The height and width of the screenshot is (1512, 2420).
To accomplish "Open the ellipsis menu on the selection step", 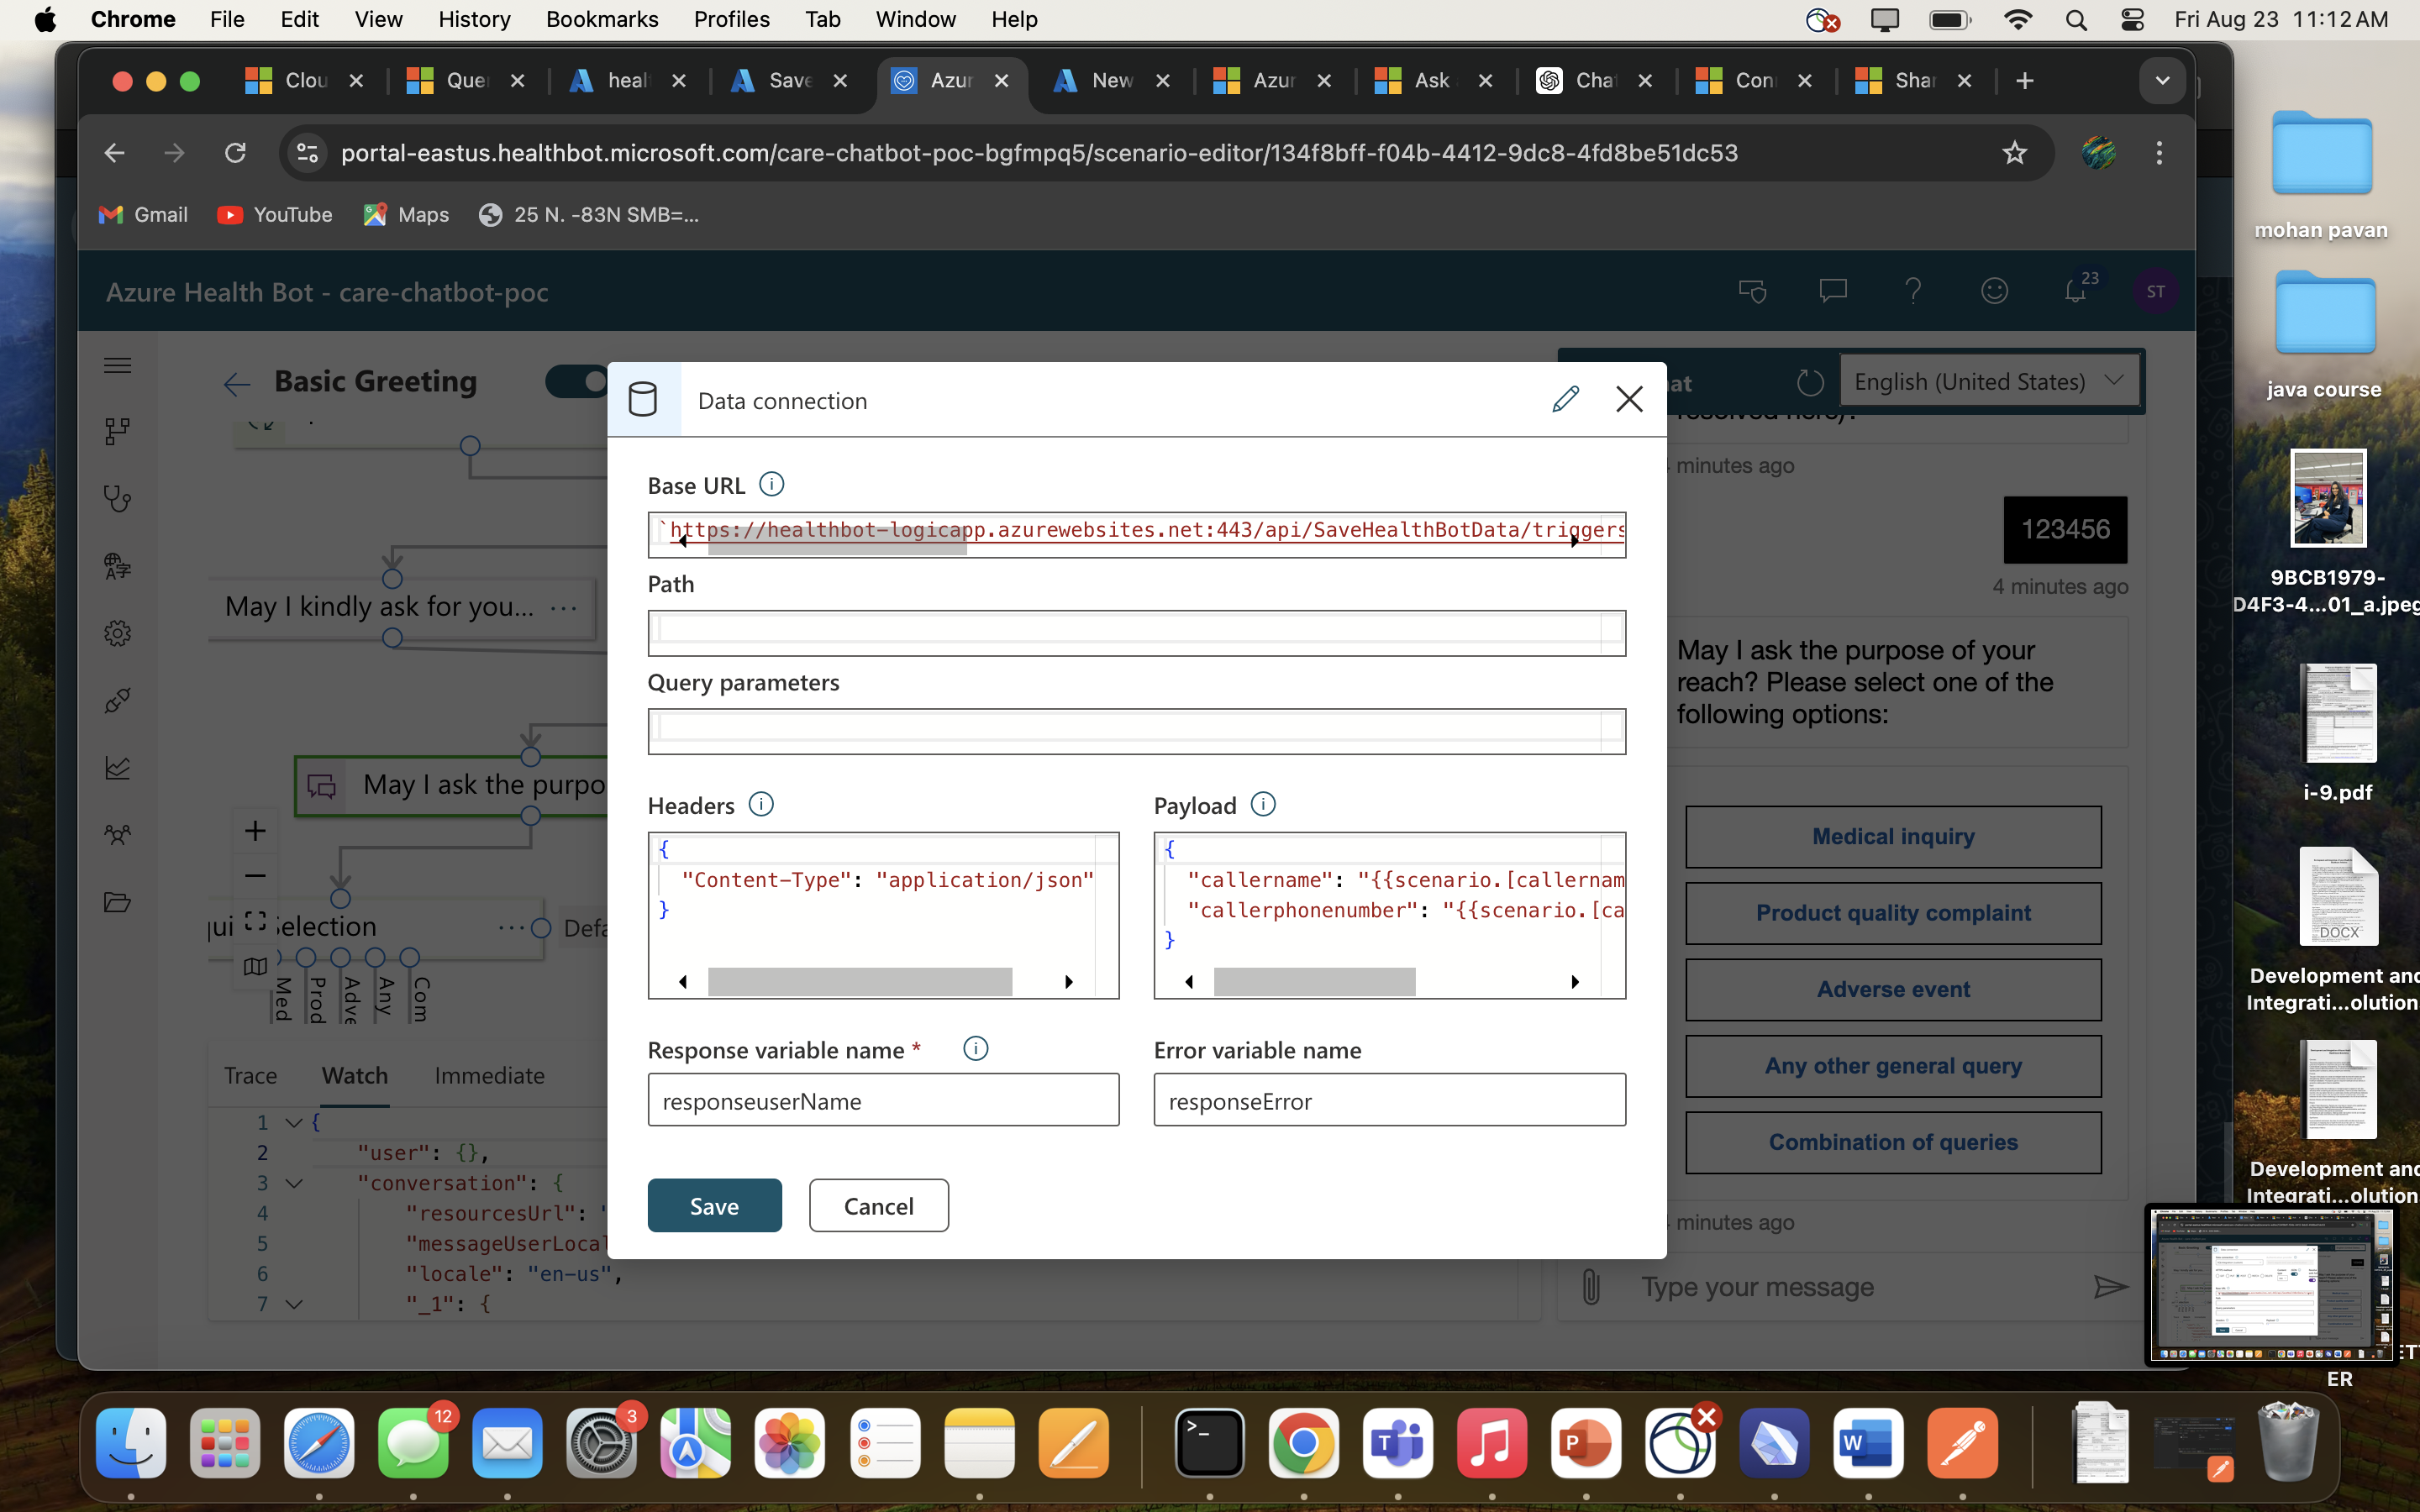I will [x=511, y=928].
